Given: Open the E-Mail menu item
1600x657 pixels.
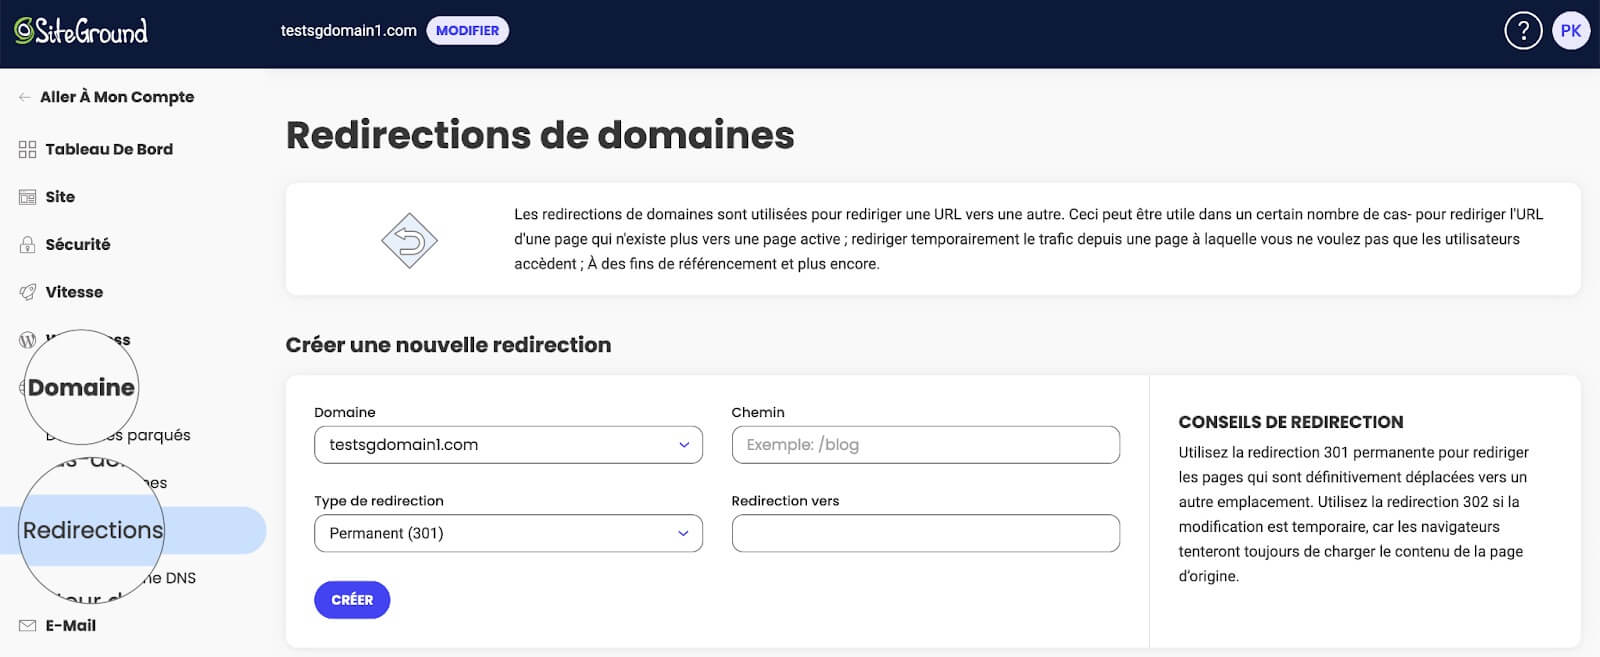Looking at the screenshot, I should pyautogui.click(x=71, y=626).
